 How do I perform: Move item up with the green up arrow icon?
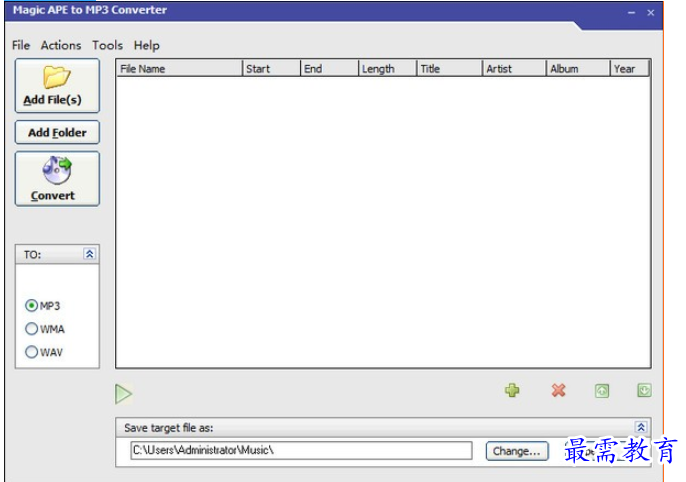(602, 391)
